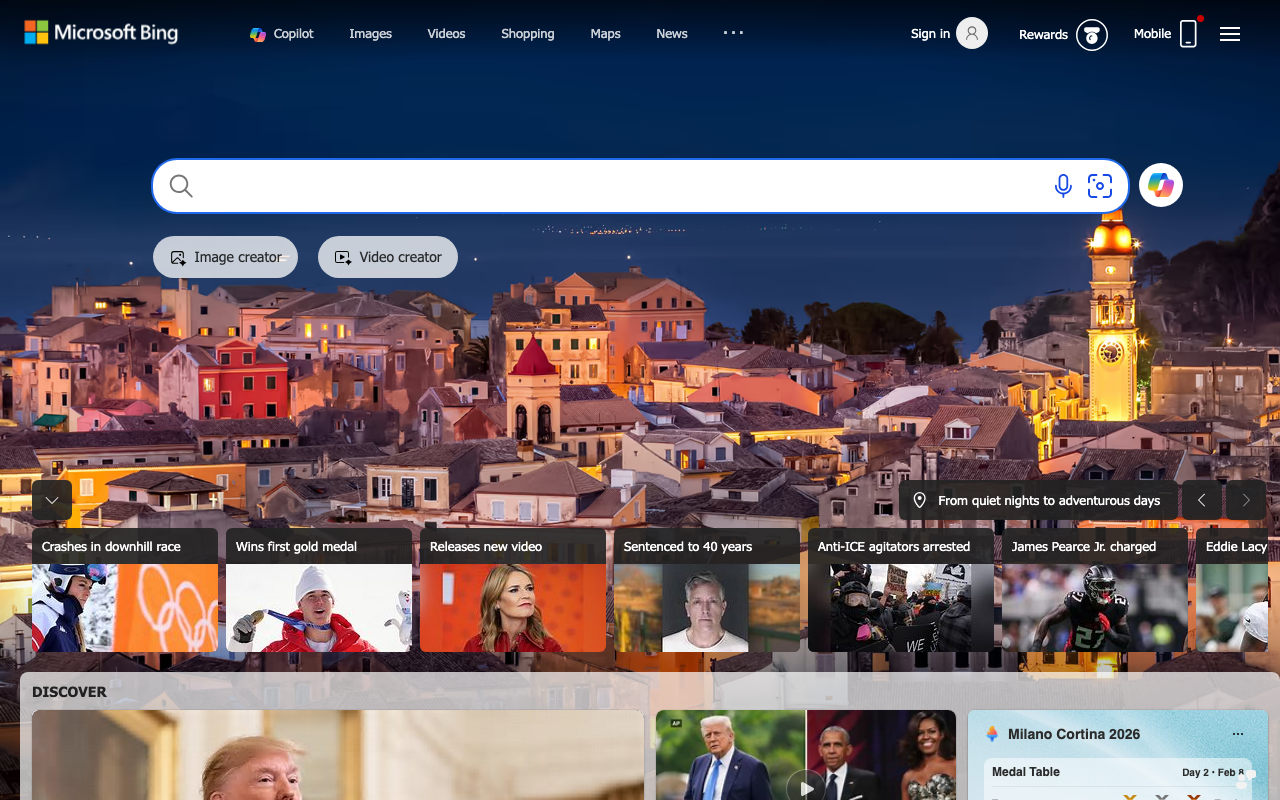
Task: Open Maps from the top navigation
Action: click(605, 33)
